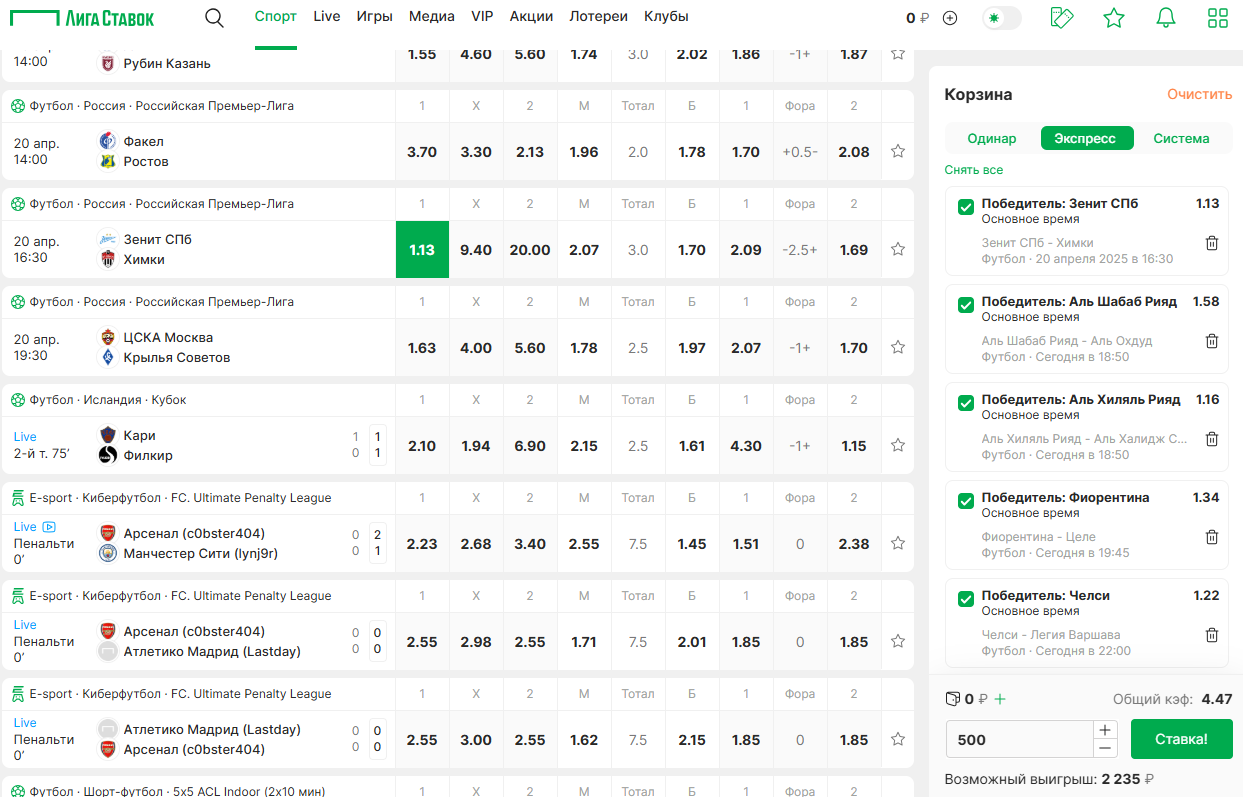1243x797 pixels.
Task: Pick 1.63 odds for ЦСКА Москва win
Action: pos(422,347)
